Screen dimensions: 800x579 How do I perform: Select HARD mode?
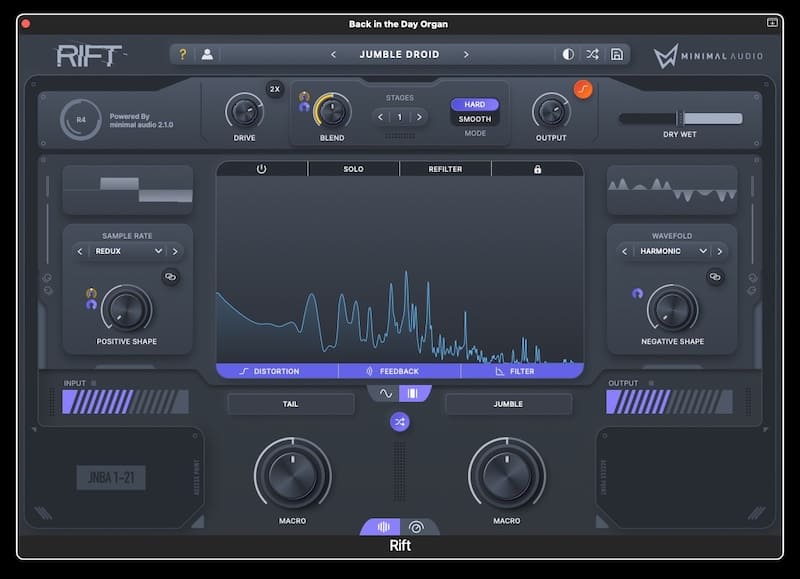(474, 104)
